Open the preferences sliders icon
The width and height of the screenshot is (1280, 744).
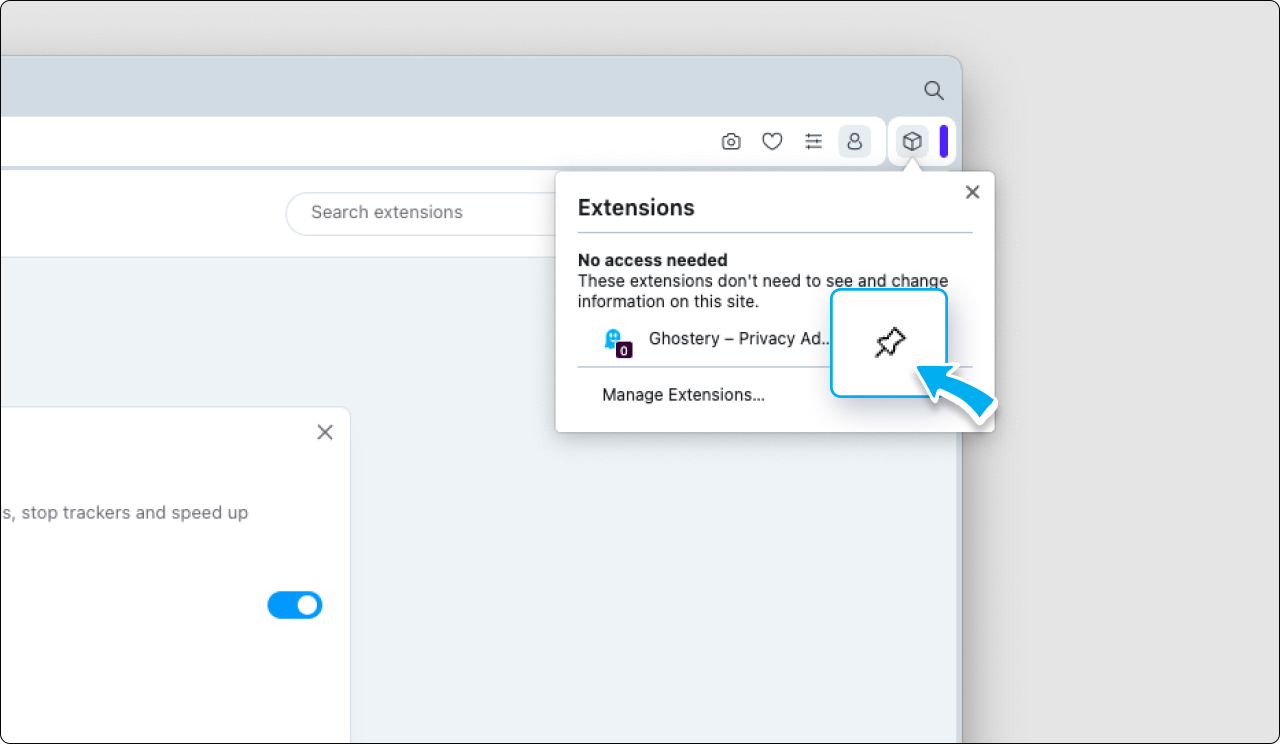click(x=813, y=141)
